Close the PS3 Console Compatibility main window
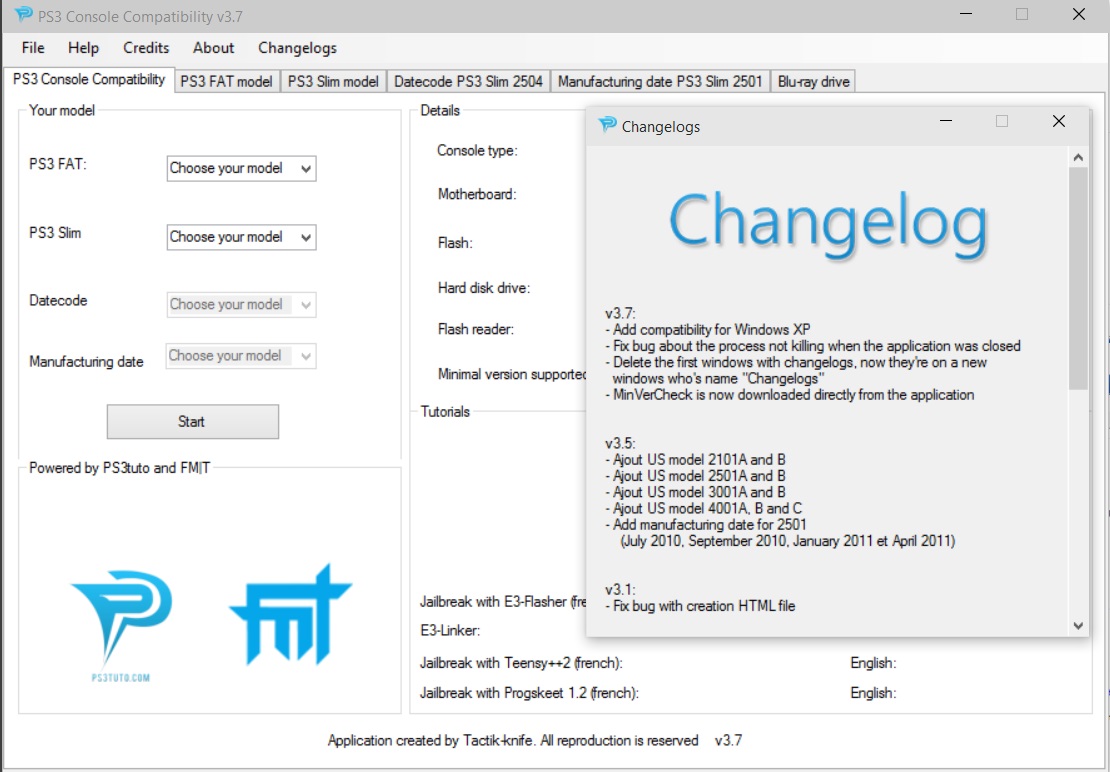1110x772 pixels. 1079,14
